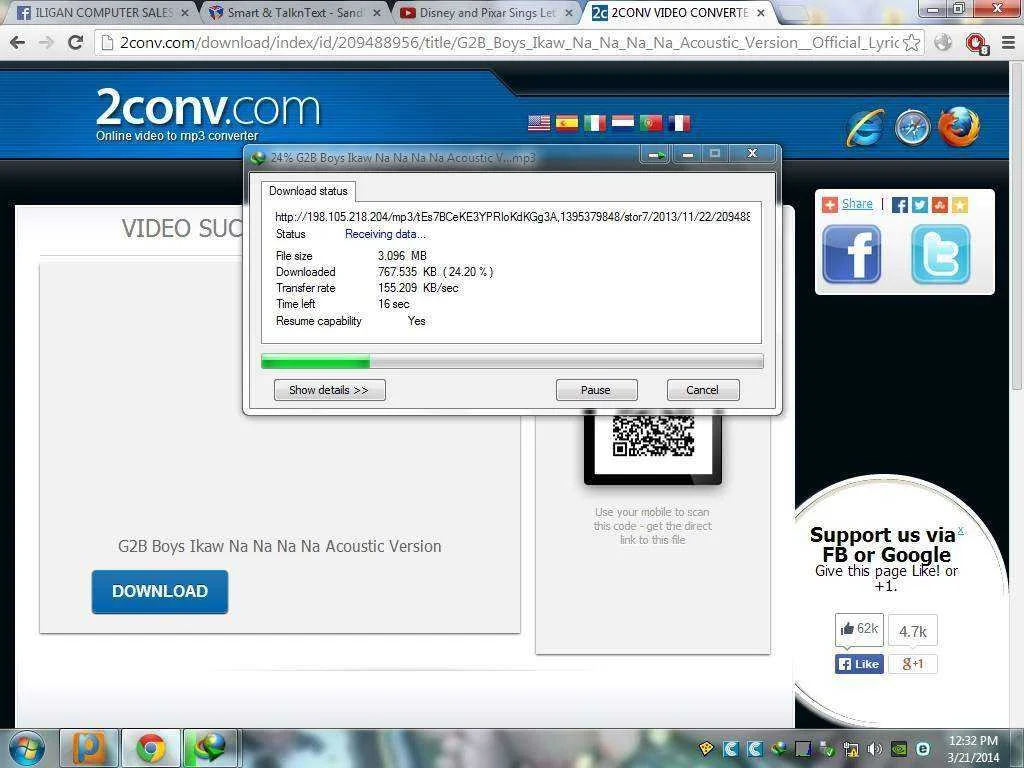Viewport: 1024px width, 768px height.
Task: Switch to the French flag language
Action: (679, 123)
